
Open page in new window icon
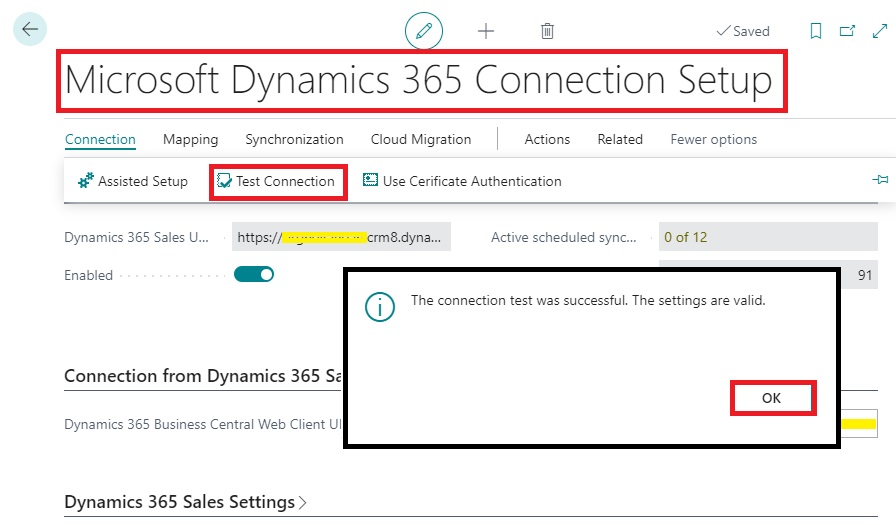point(847,31)
